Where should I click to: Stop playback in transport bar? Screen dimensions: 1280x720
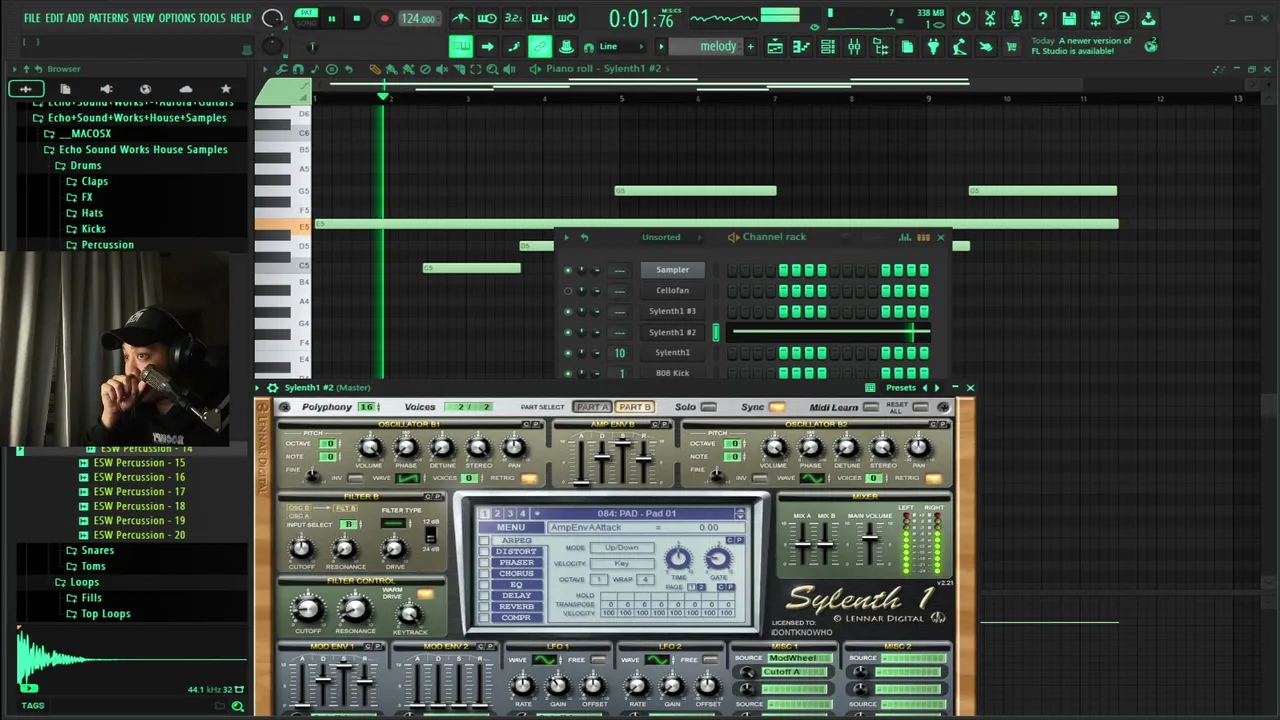point(356,19)
